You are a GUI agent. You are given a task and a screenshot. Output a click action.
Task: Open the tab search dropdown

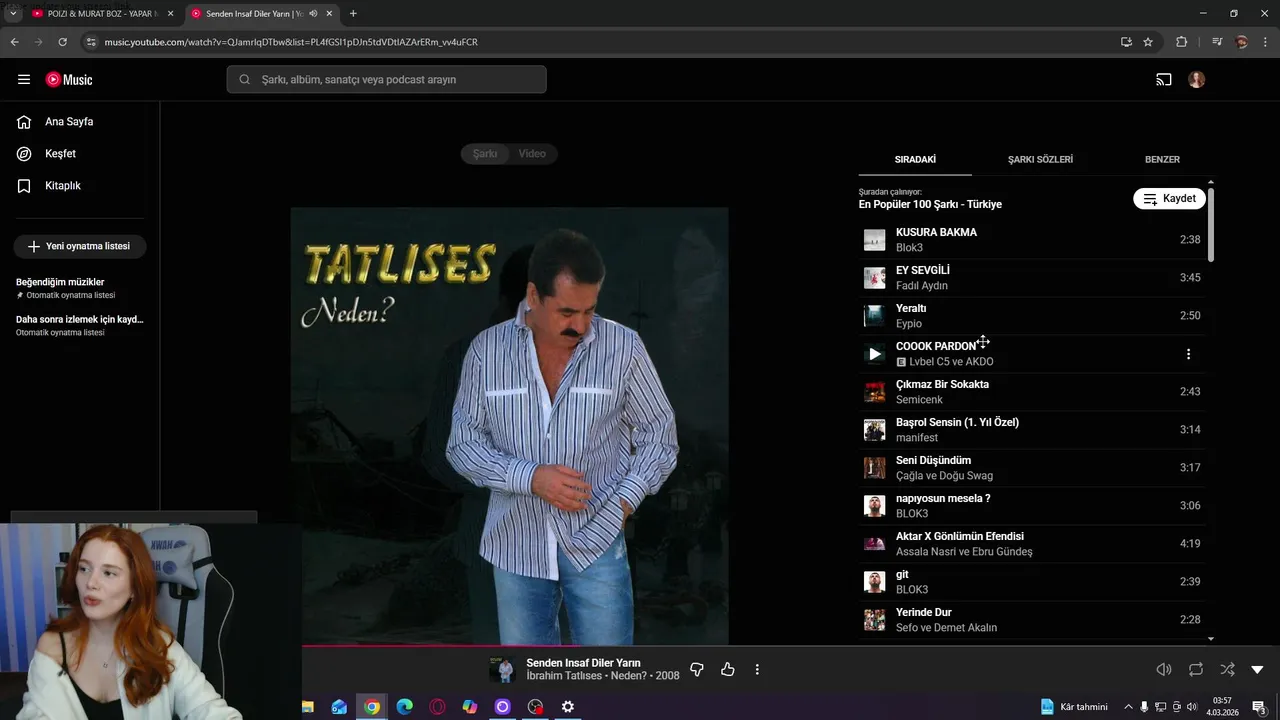(13, 14)
